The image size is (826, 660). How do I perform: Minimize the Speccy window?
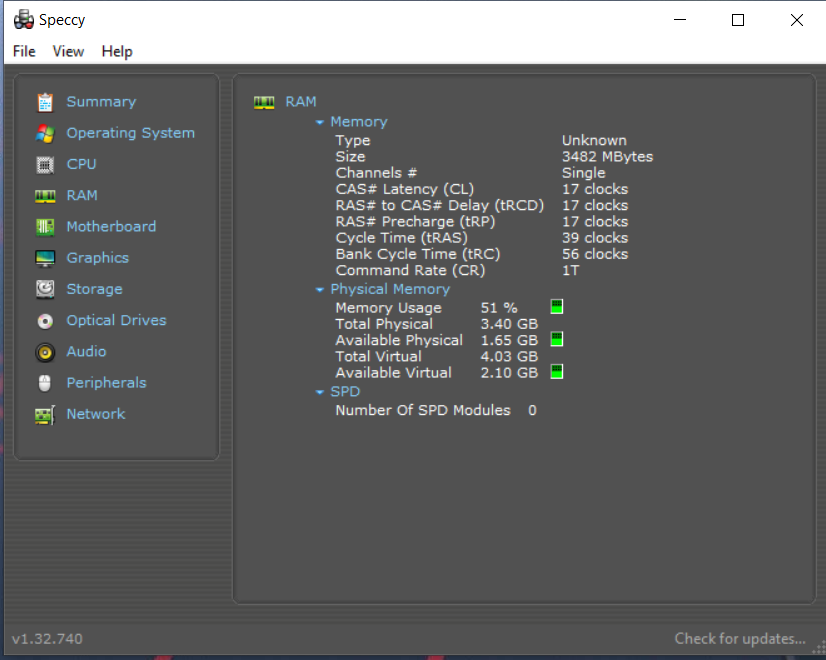(680, 20)
